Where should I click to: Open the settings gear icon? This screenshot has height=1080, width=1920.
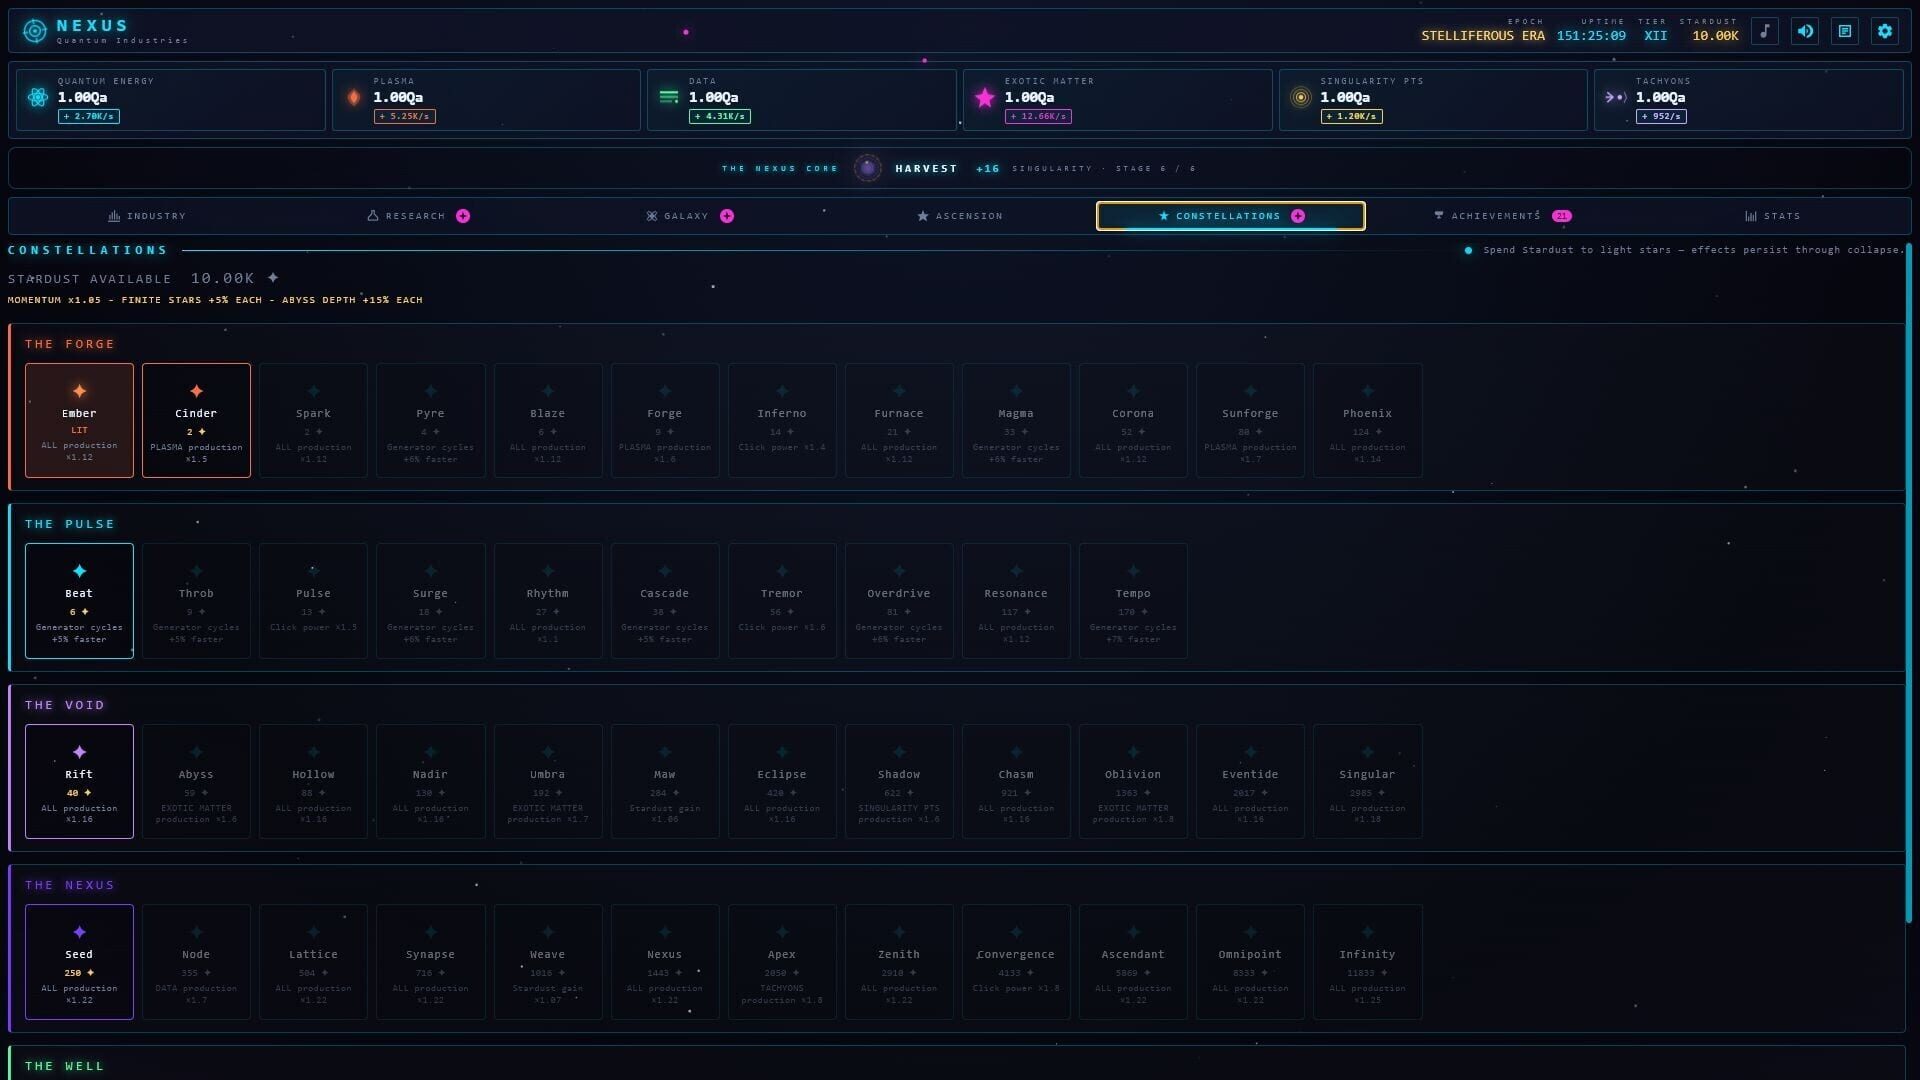(x=1885, y=31)
